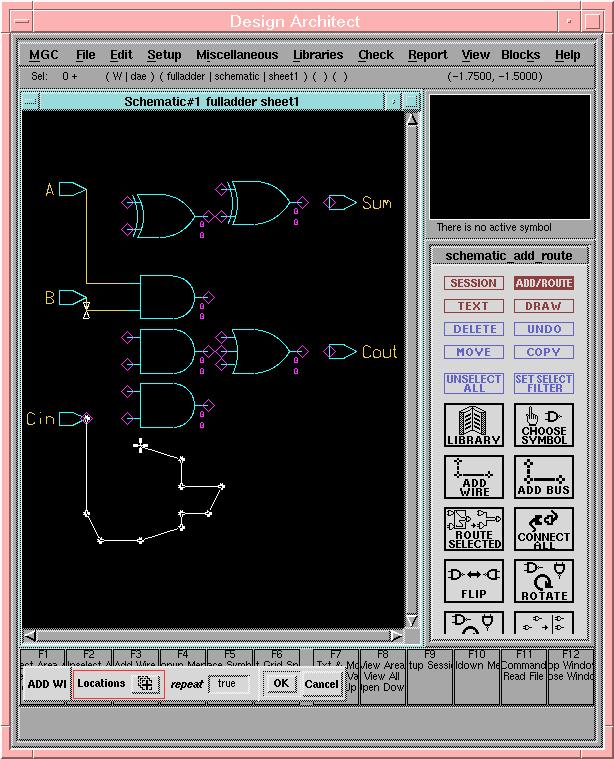Click the Locations picker icon in prompt bar
The height and width of the screenshot is (759, 614).
tap(145, 684)
